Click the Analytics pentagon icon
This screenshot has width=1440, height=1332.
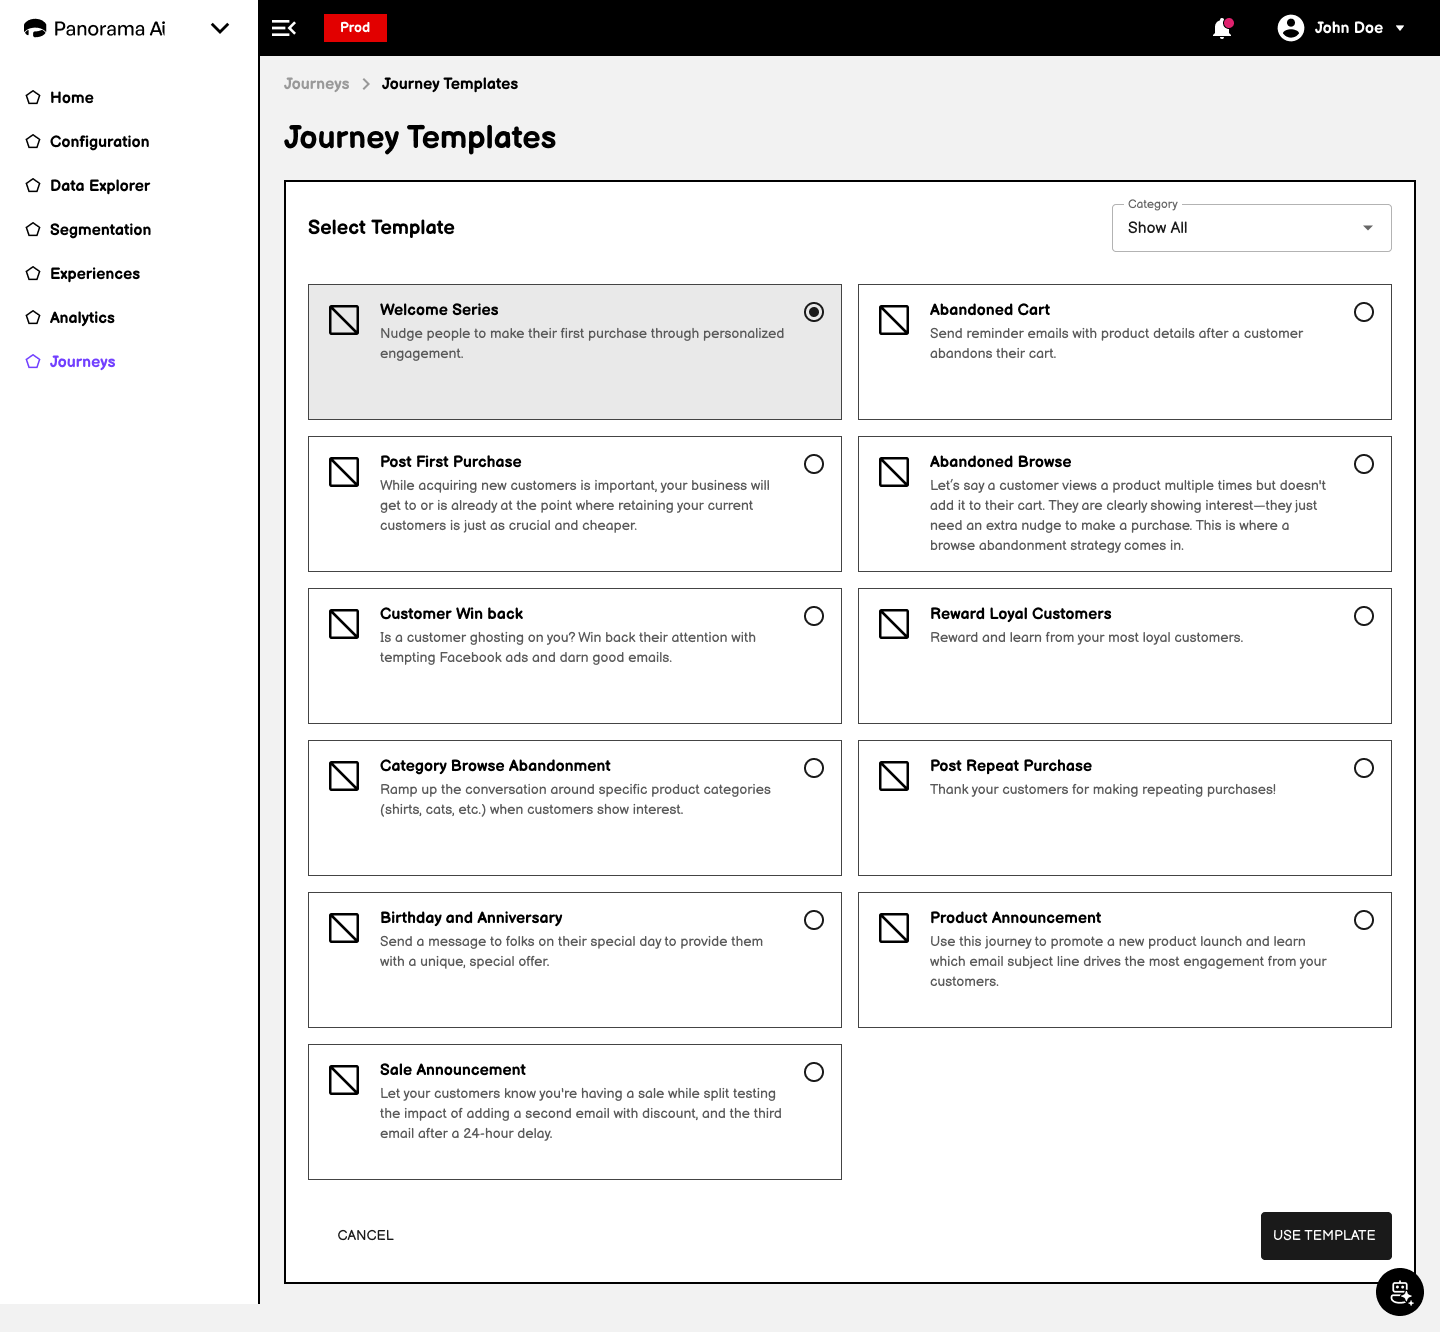33,317
